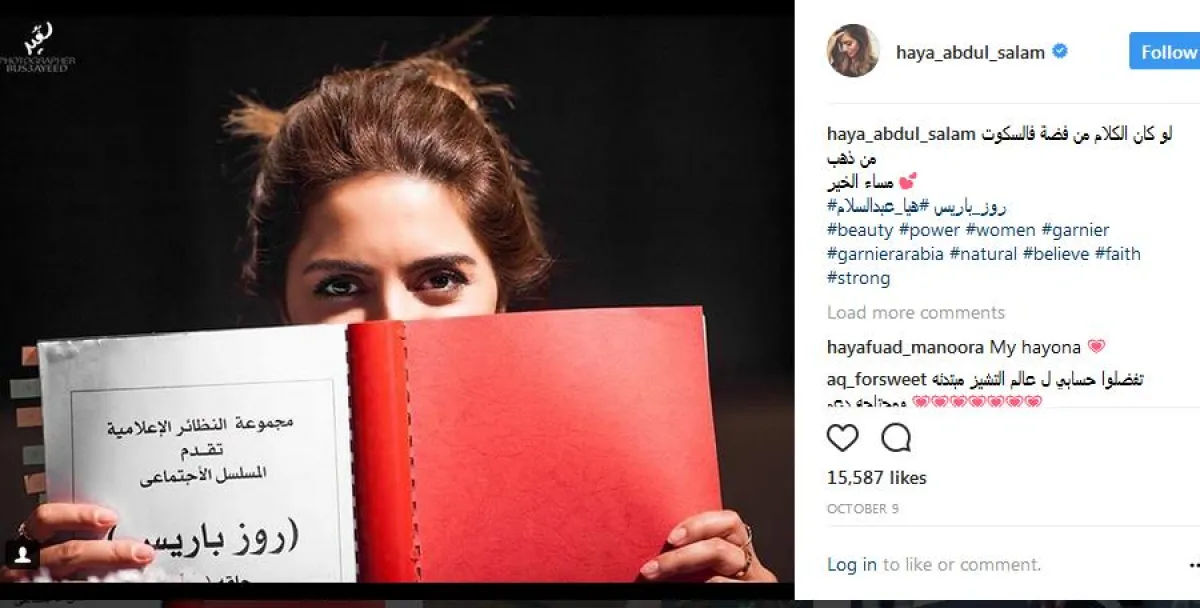View the 15,587 likes list
The height and width of the screenshot is (608, 1200).
pos(877,478)
